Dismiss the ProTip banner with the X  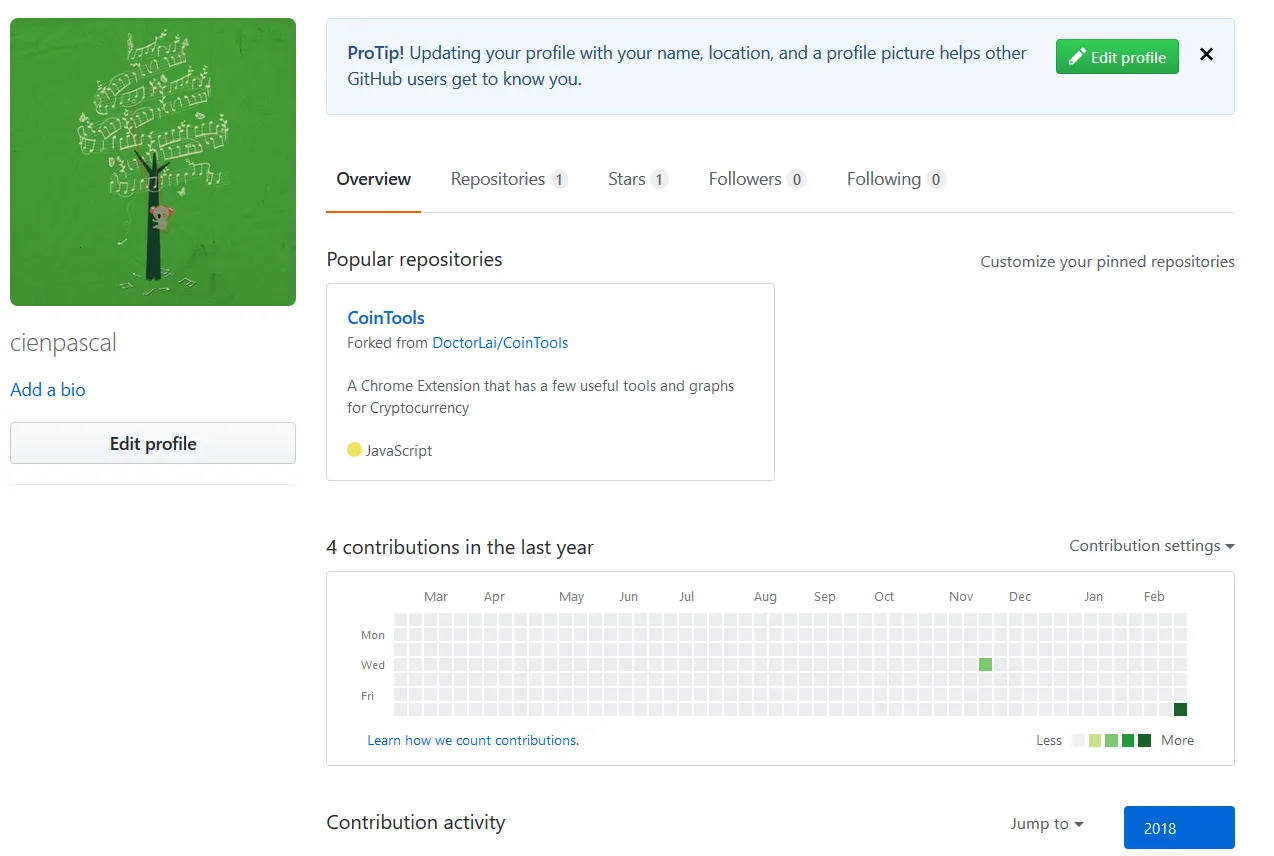tap(1206, 55)
